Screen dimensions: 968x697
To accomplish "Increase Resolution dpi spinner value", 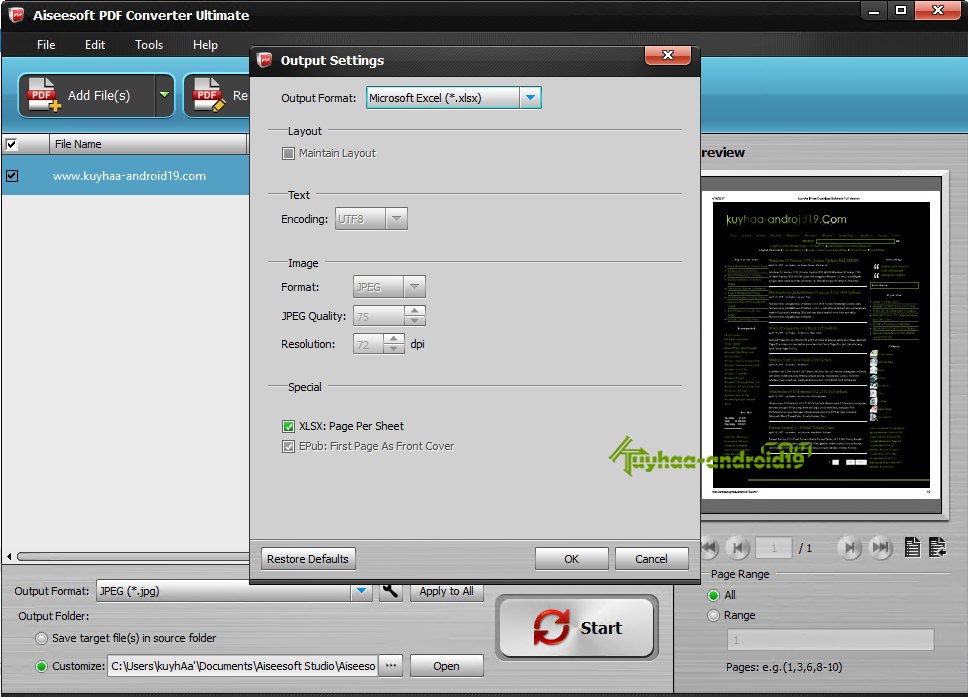I will pos(393,339).
